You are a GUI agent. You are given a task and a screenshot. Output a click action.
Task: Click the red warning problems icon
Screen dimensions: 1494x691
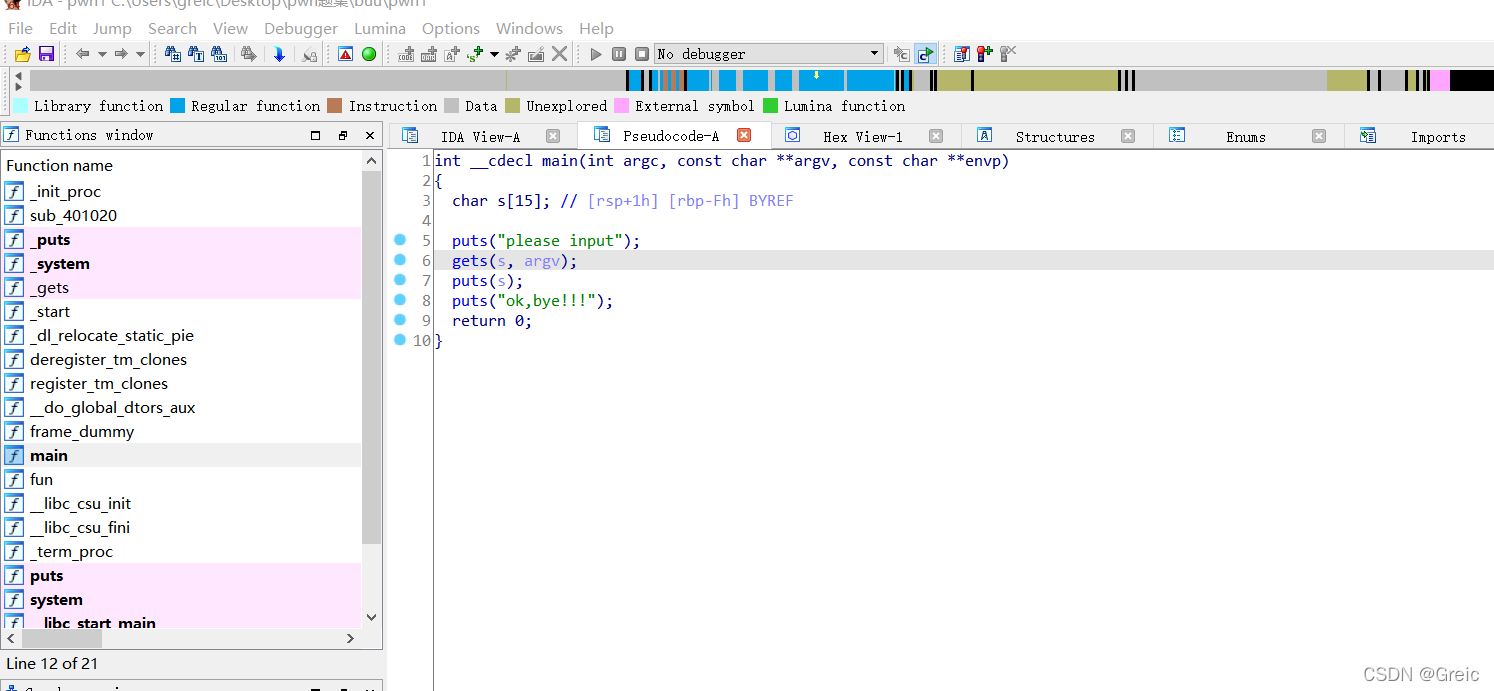click(x=345, y=54)
